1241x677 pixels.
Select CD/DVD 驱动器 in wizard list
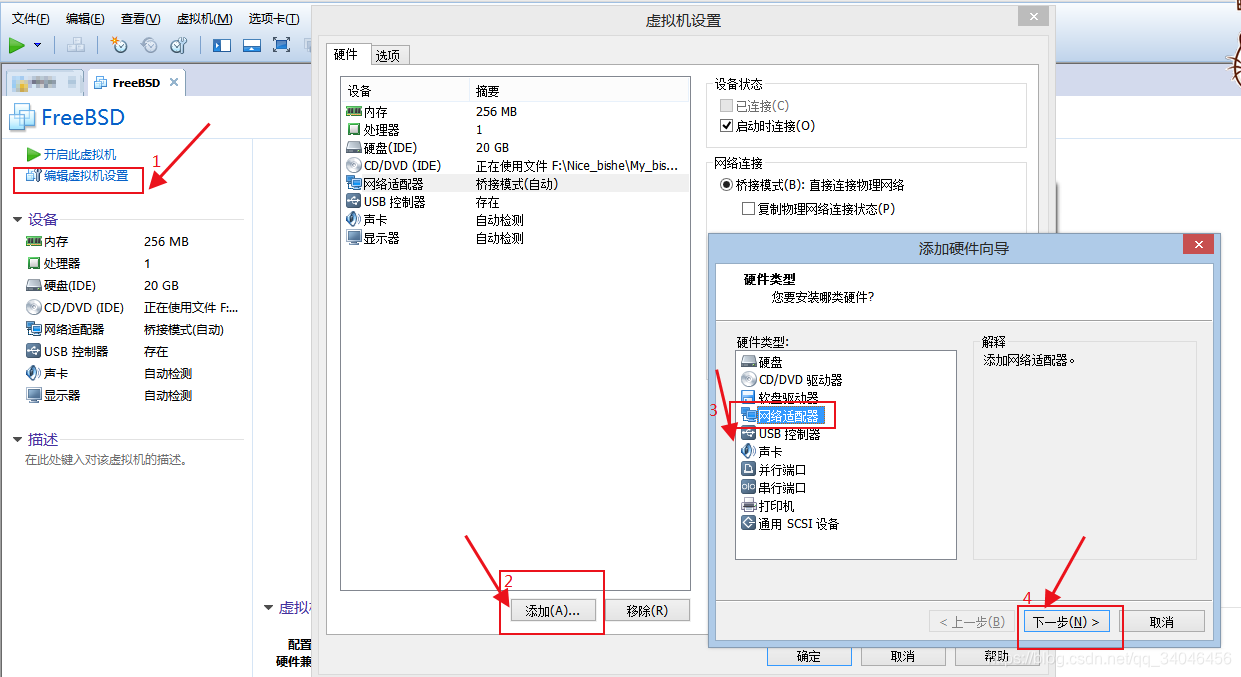[792, 380]
